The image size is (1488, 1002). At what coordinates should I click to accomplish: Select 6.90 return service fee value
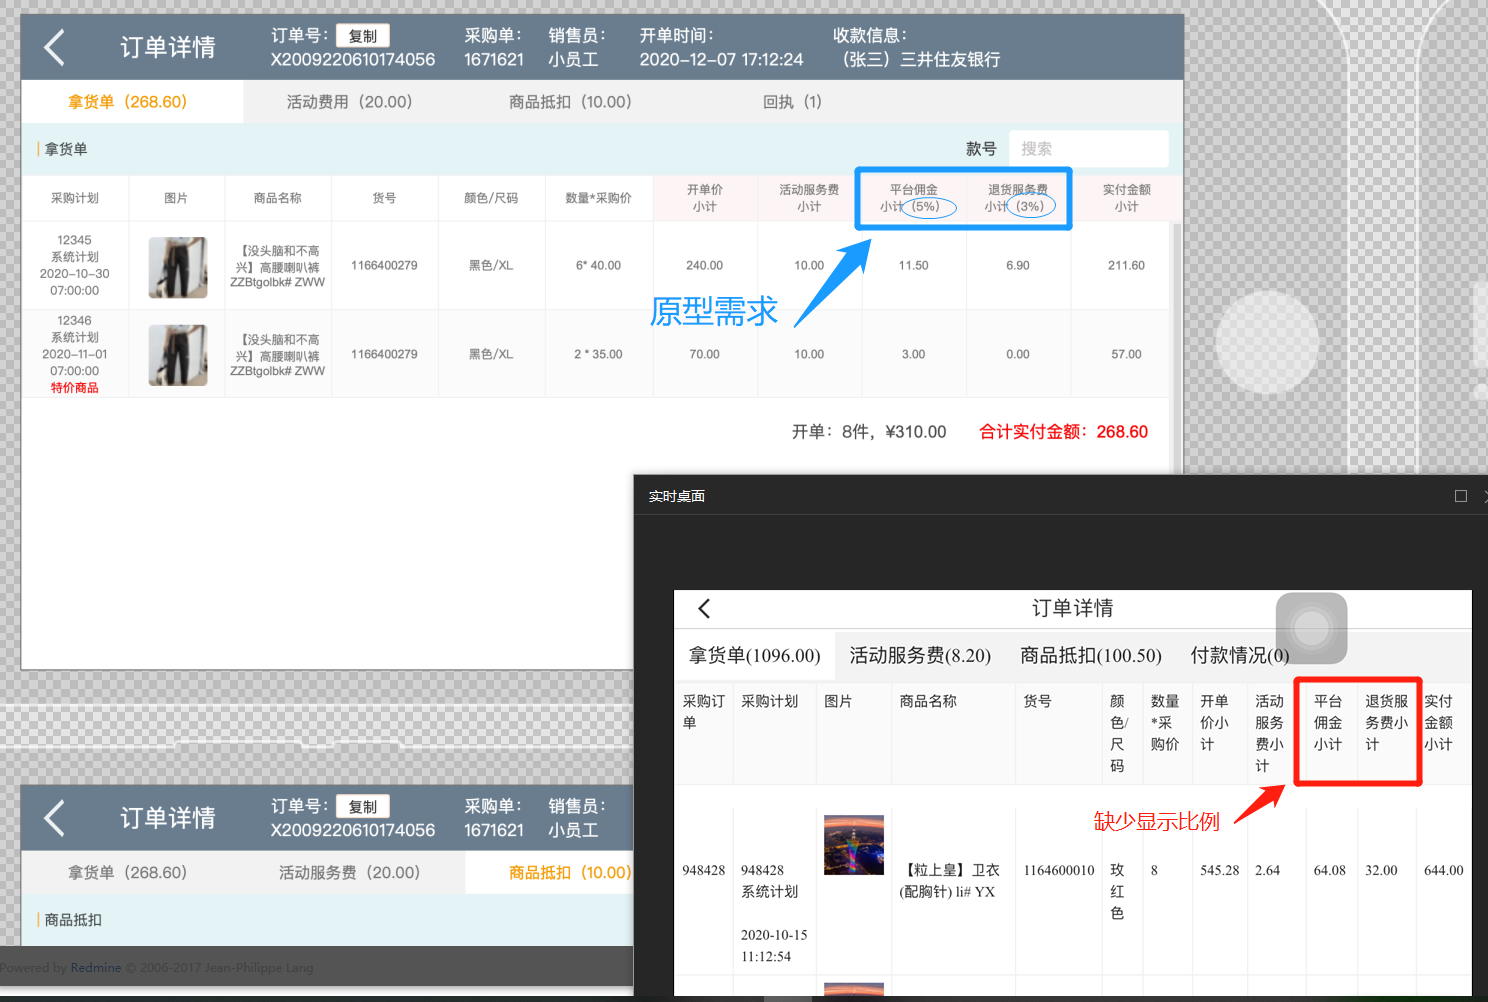coord(1018,266)
